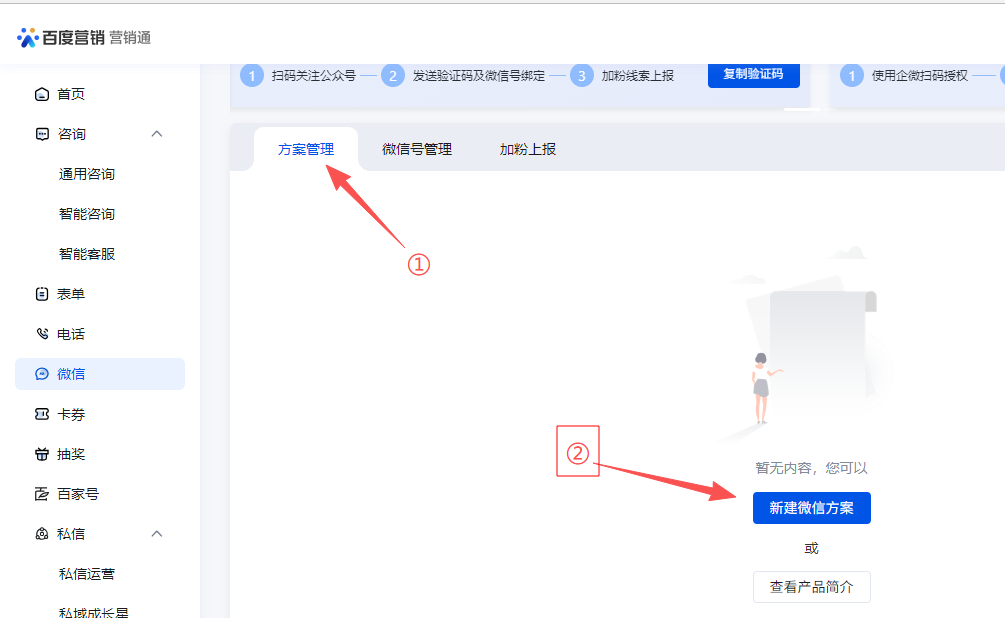The height and width of the screenshot is (618, 1005).
Task: Click the 电话 phone icon
Action: 42,334
